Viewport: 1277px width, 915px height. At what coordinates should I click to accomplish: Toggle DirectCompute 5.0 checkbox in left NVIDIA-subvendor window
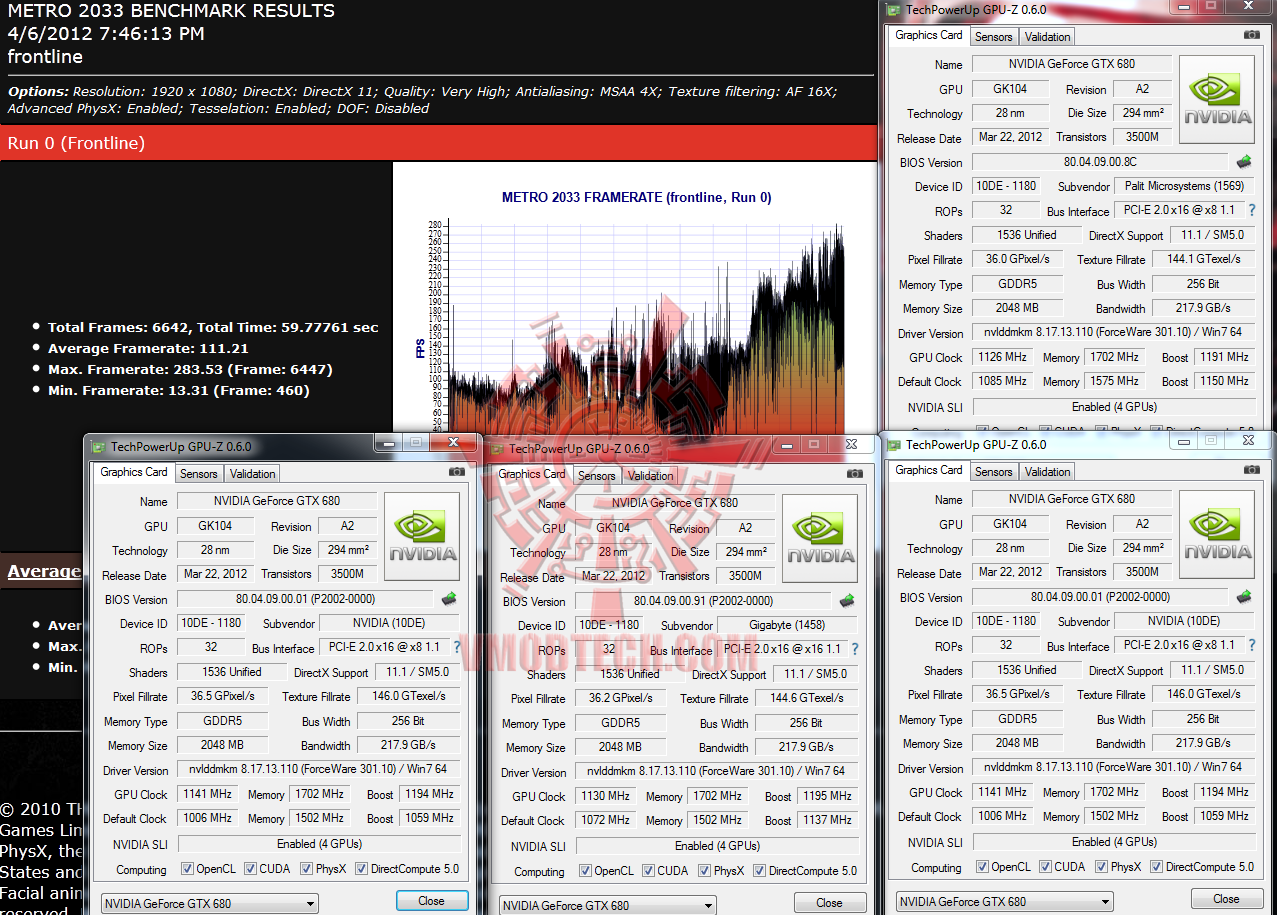[x=361, y=869]
